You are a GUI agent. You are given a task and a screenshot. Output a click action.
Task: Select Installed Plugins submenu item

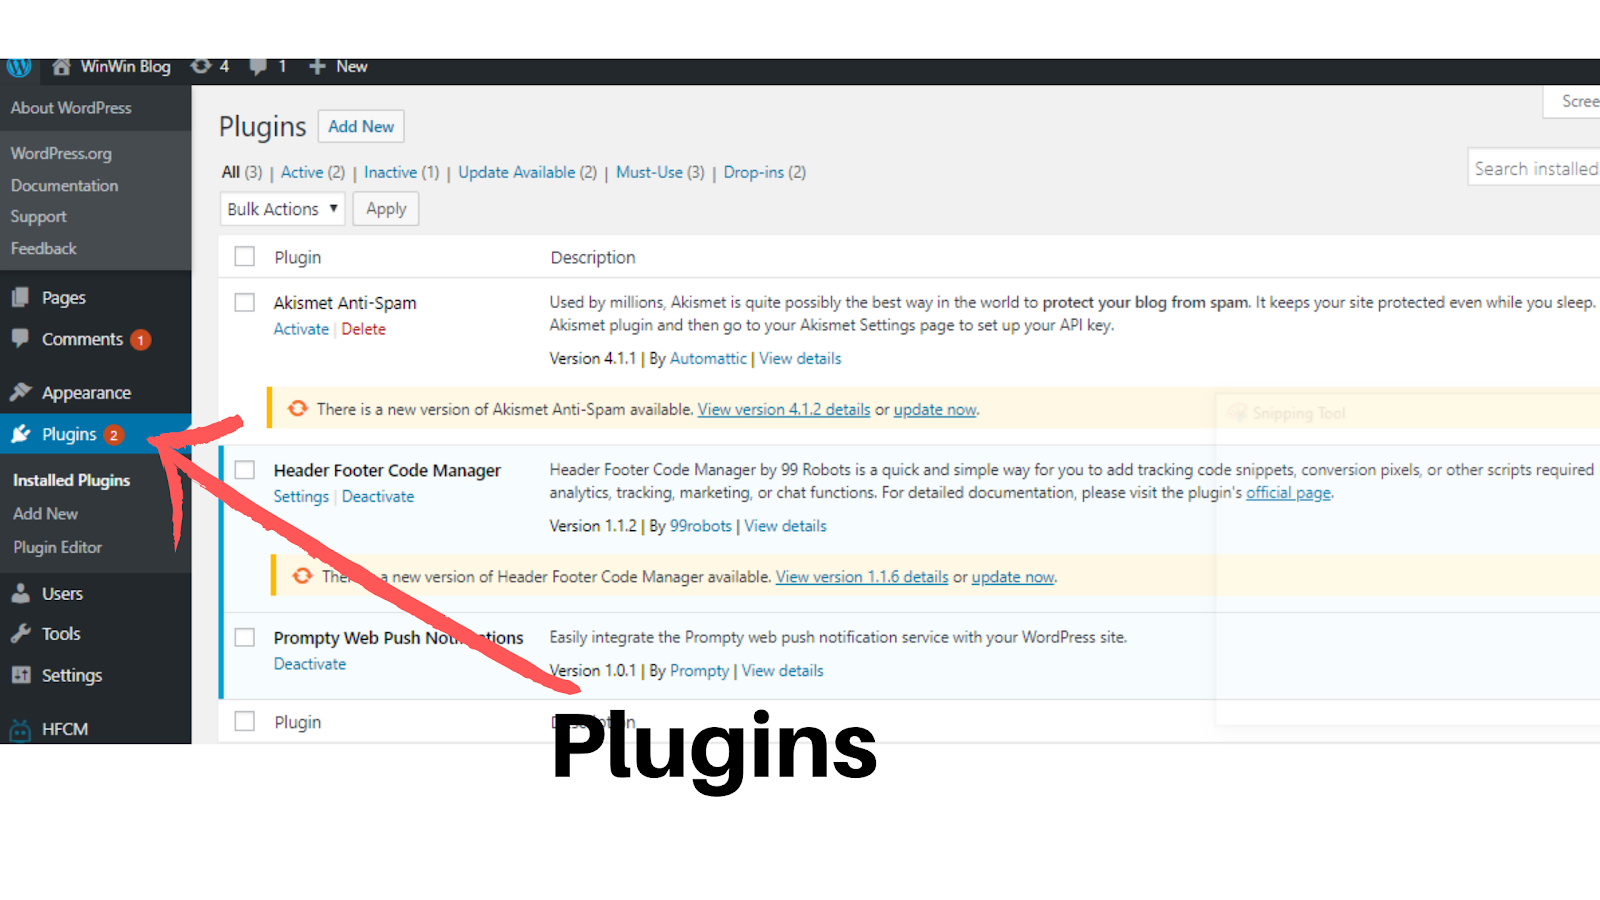pos(72,480)
